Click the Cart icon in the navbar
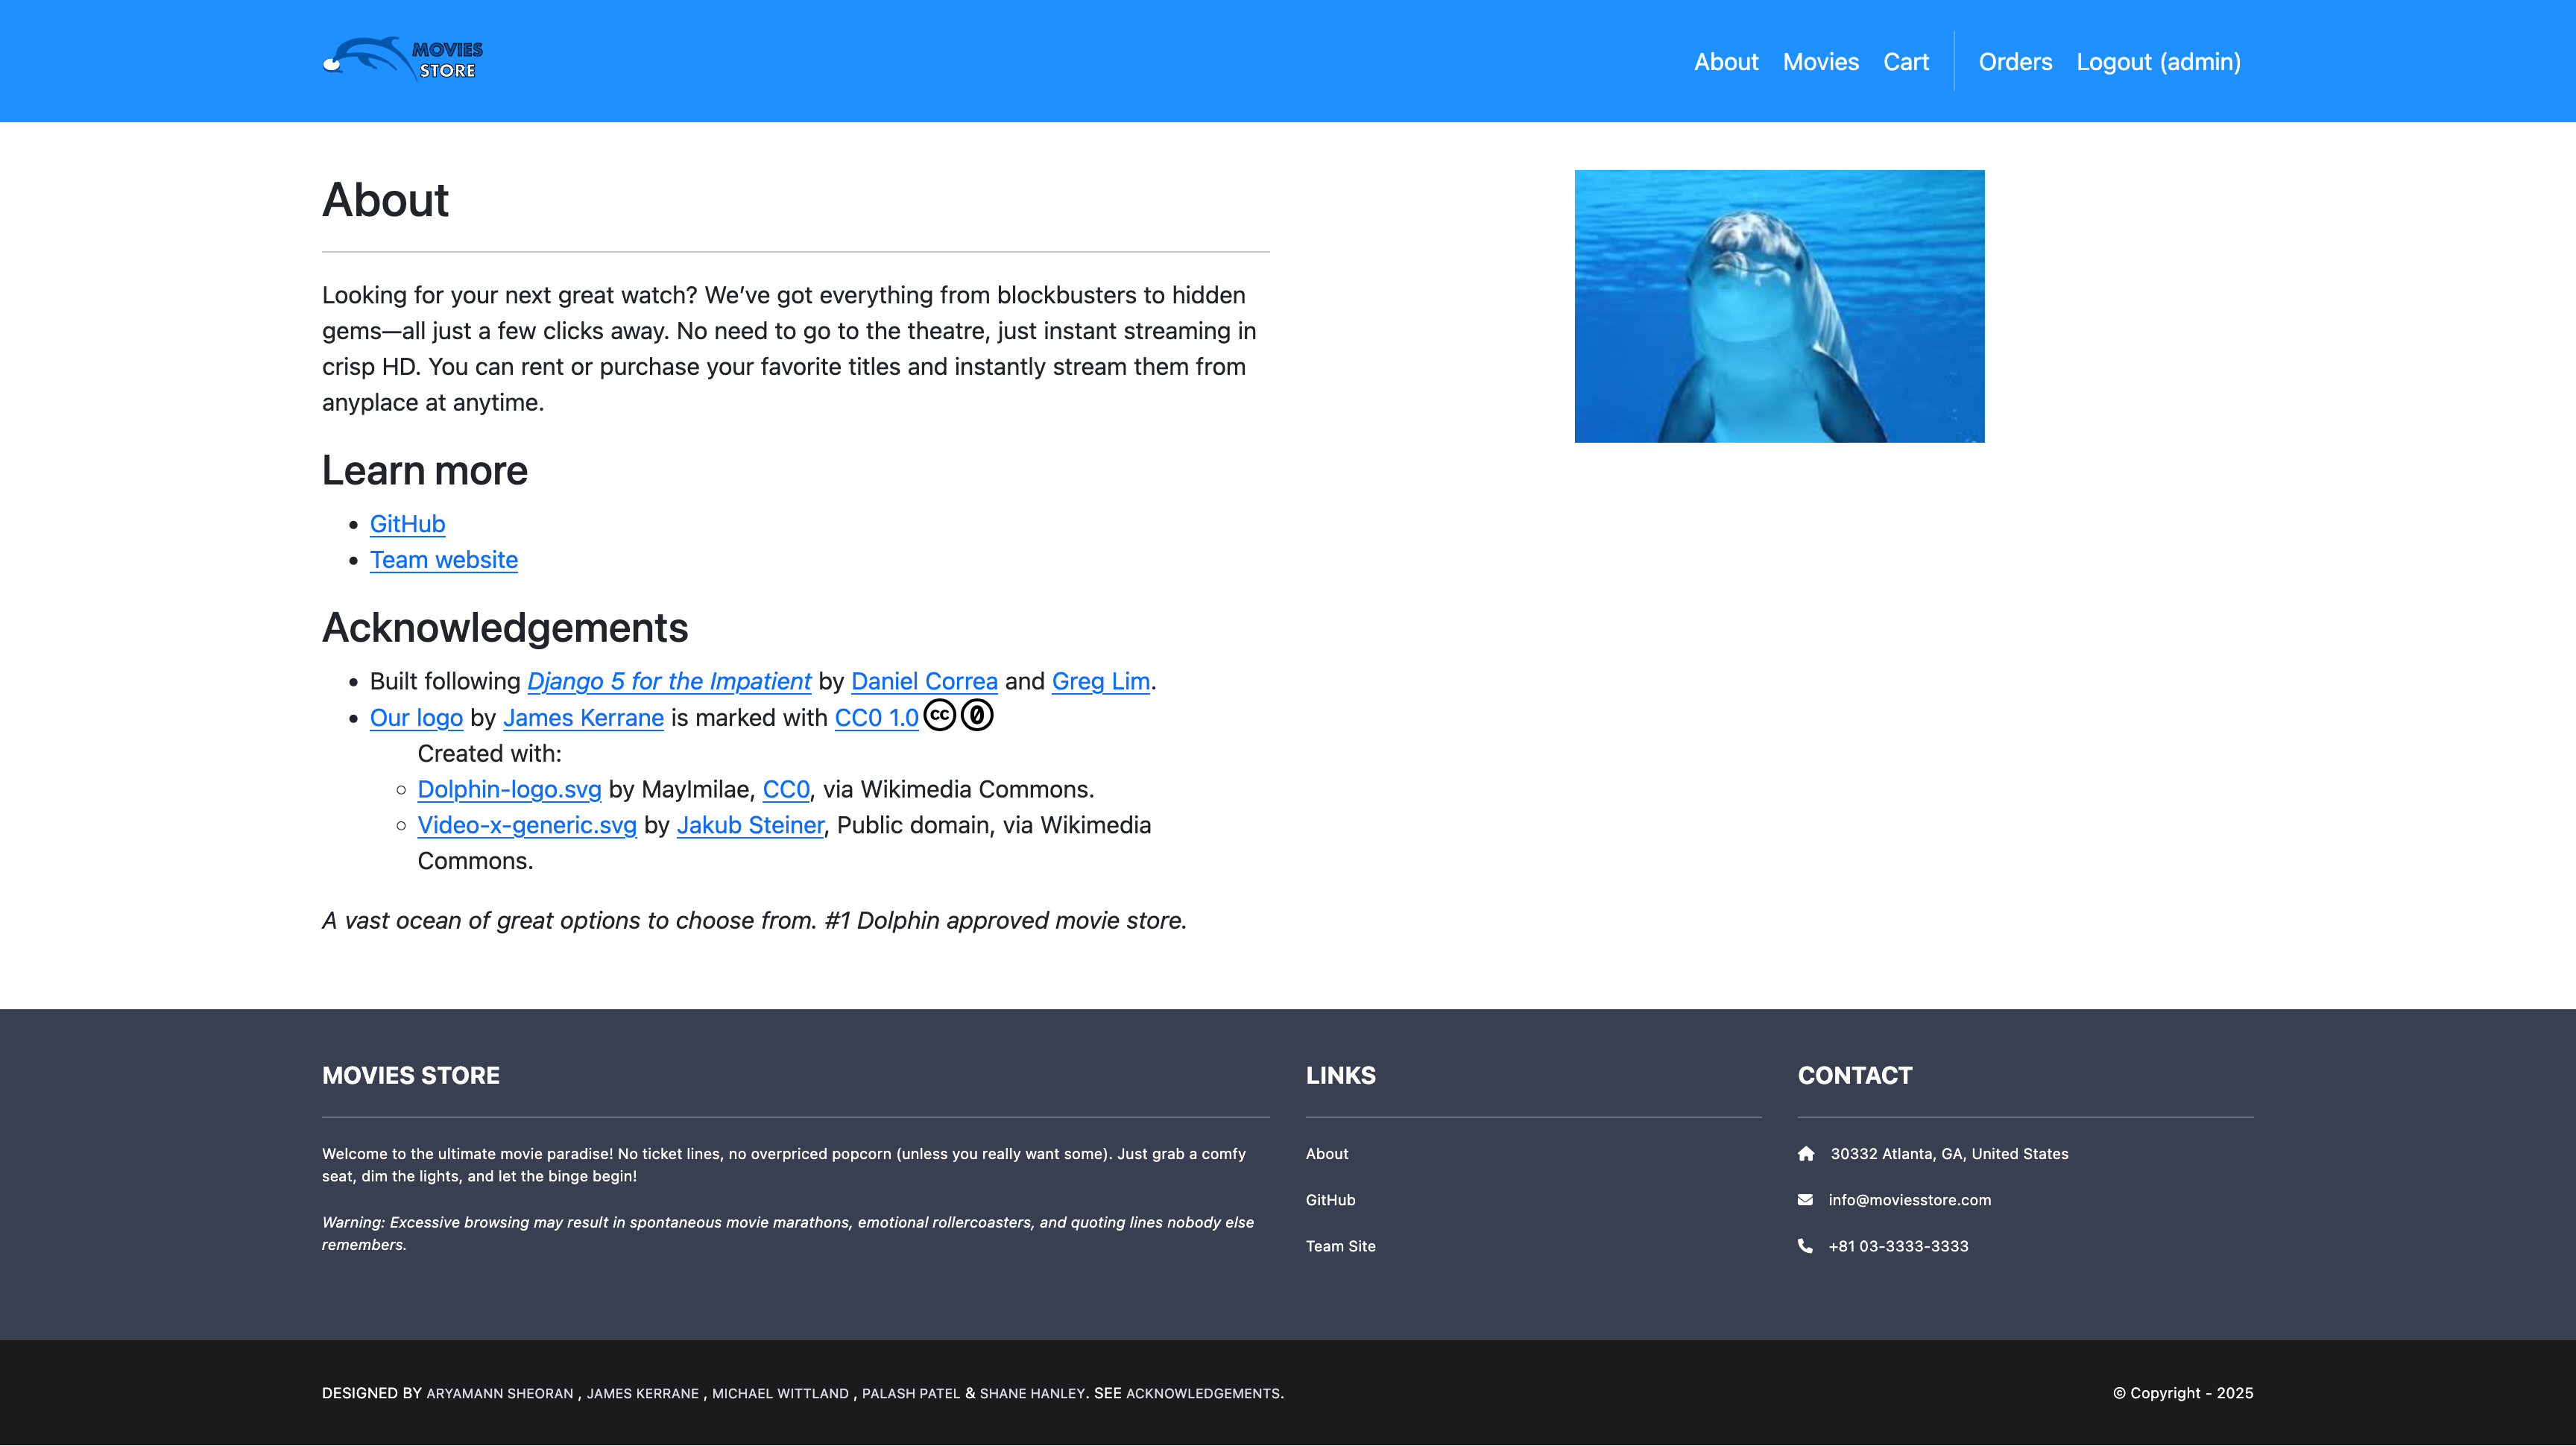This screenshot has height=1446, width=2576. point(1904,60)
